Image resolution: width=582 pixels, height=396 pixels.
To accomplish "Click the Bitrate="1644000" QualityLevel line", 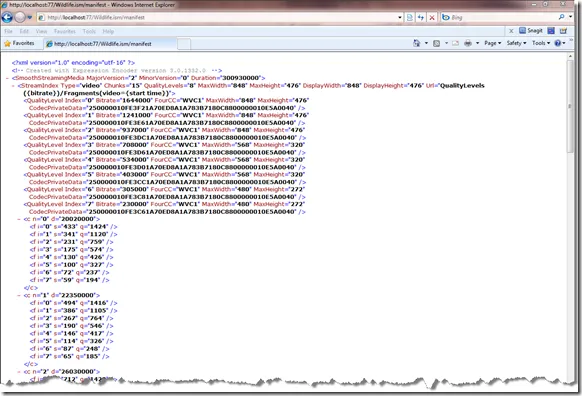I will pyautogui.click(x=166, y=101).
